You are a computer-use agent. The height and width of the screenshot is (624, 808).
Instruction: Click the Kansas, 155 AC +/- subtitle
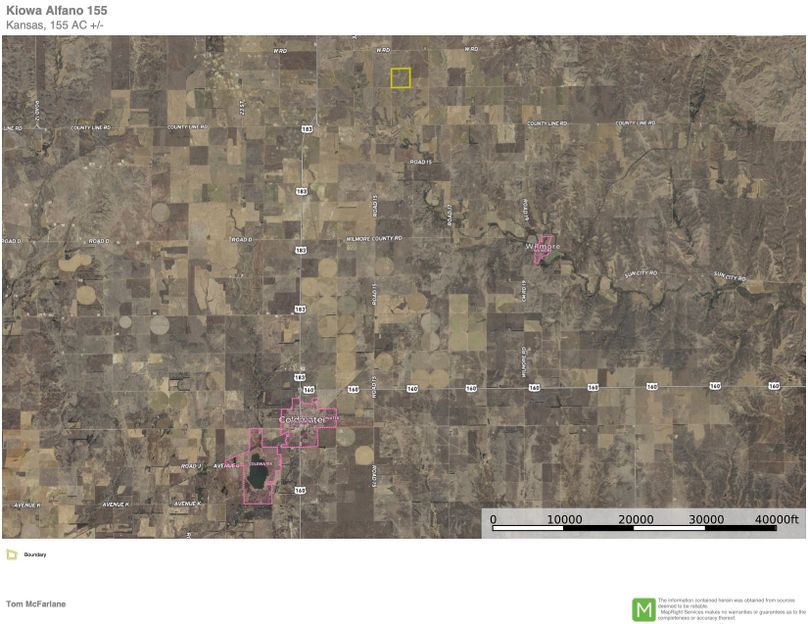(50, 23)
